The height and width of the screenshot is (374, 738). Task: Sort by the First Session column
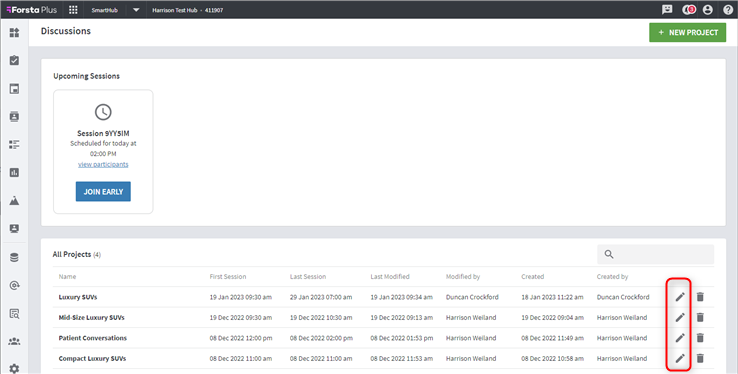[x=228, y=277]
